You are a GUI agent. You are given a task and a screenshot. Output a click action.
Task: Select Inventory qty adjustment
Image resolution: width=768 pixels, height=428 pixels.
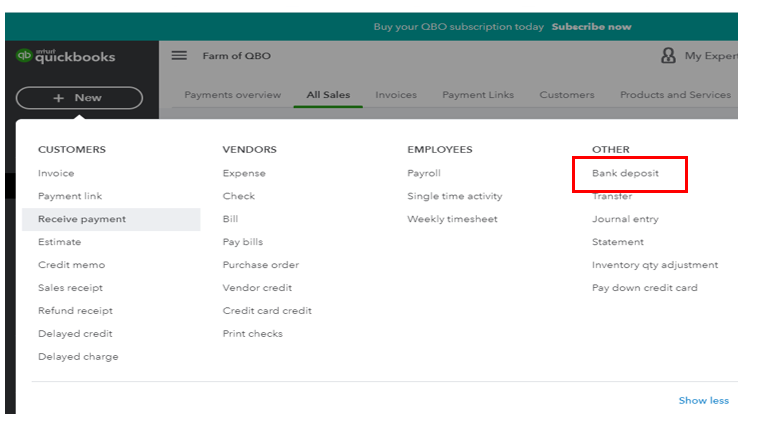tap(655, 265)
